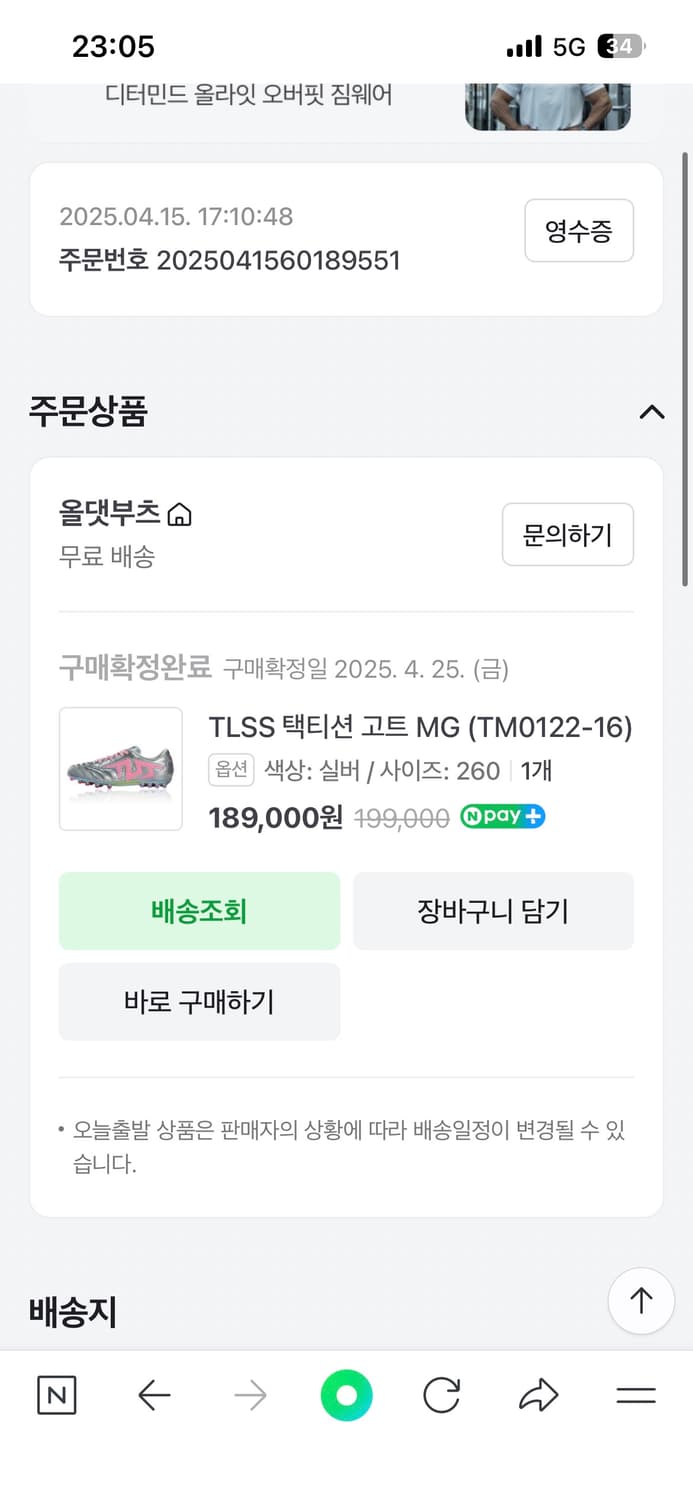The image size is (693, 1500).
Task: Collapse the 주문상품 section chevron
Action: pos(651,413)
